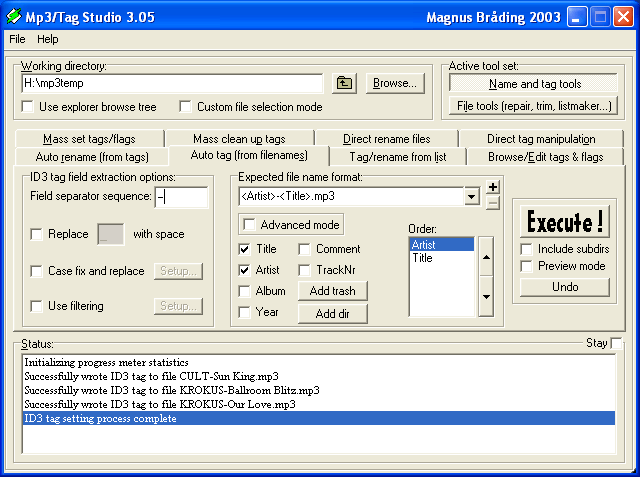Select 'ID3 tag setting process complete' line

click(319, 418)
